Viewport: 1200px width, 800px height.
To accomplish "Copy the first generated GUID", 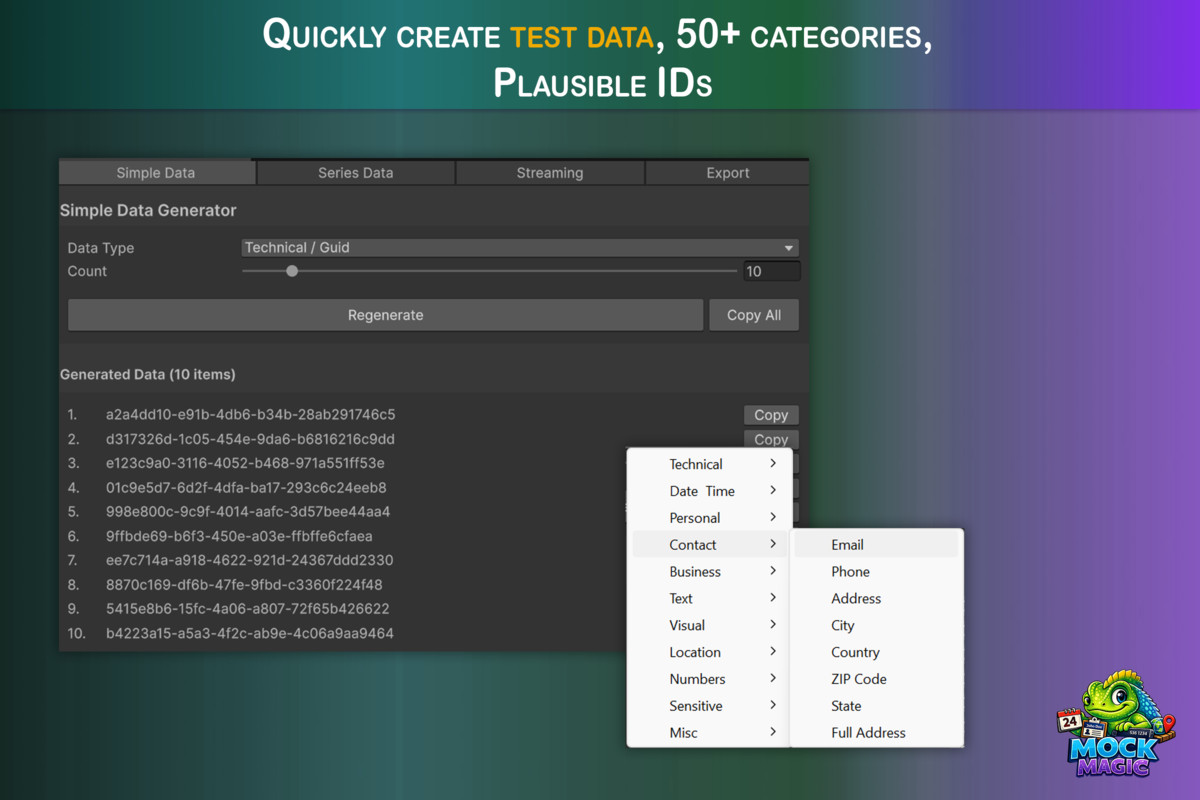I will point(771,415).
